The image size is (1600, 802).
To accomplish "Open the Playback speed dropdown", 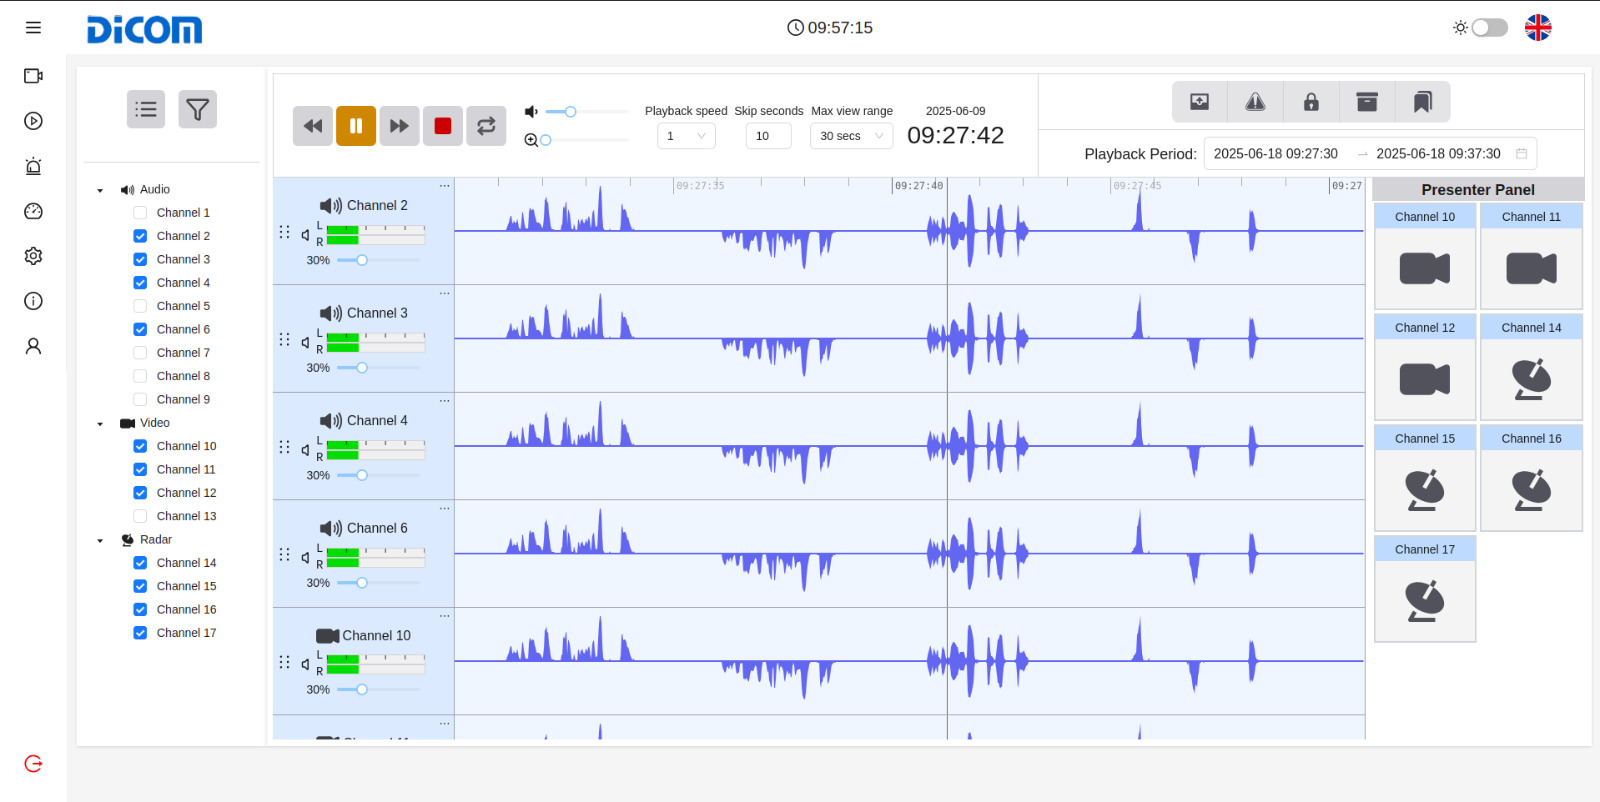I will (686, 136).
